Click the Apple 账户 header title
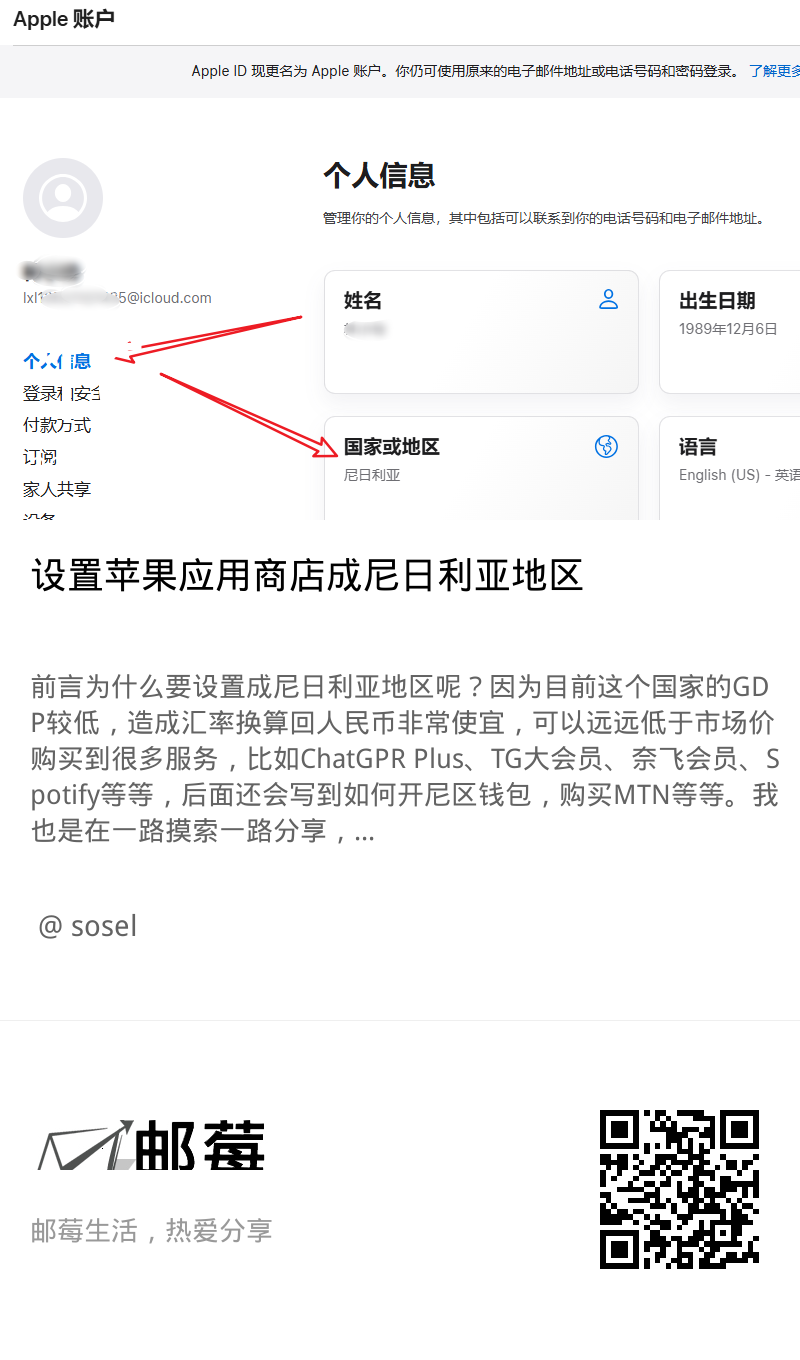 (x=64, y=20)
